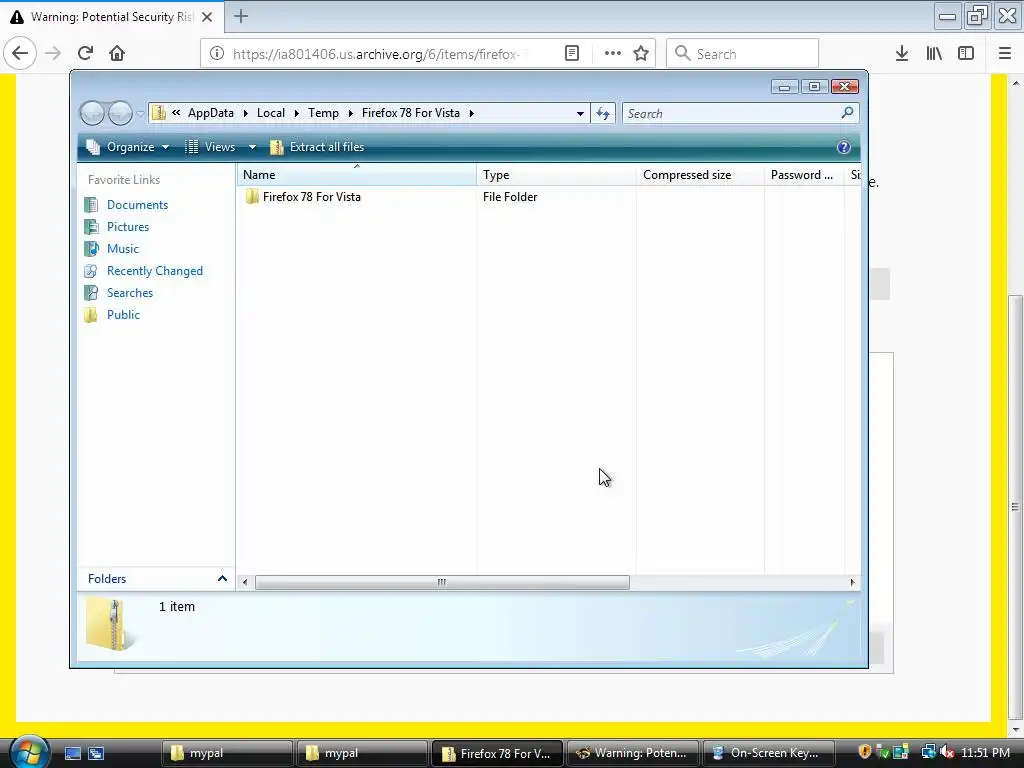Open Explorer help icon
The height and width of the screenshot is (768, 1024).
coord(844,147)
